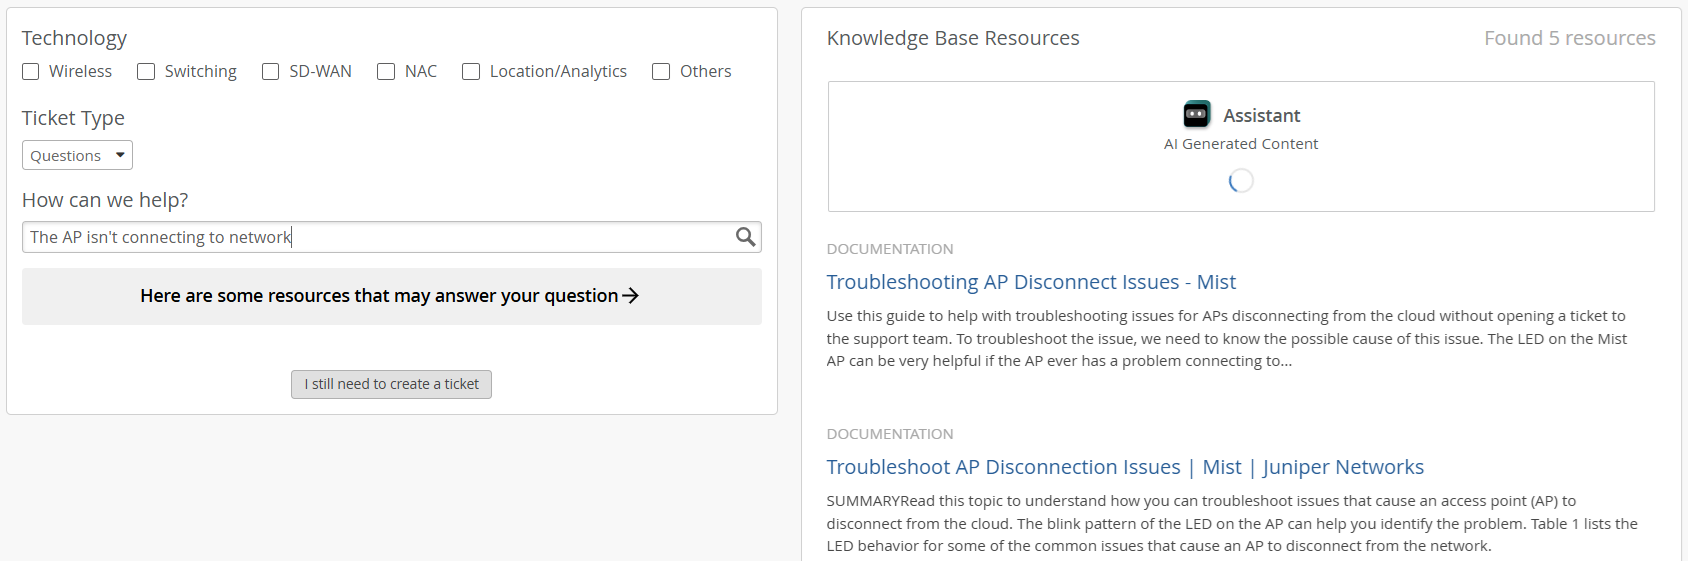Click the Found 5 resources text
The image size is (1688, 561).
[x=1569, y=38]
